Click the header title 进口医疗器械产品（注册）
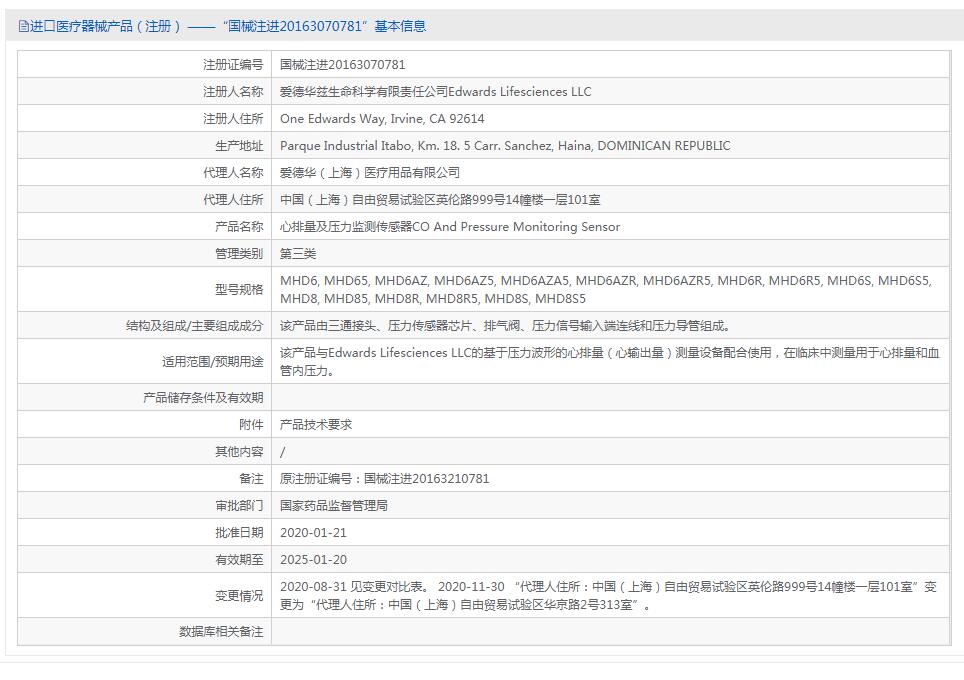964x680 pixels. (106, 26)
